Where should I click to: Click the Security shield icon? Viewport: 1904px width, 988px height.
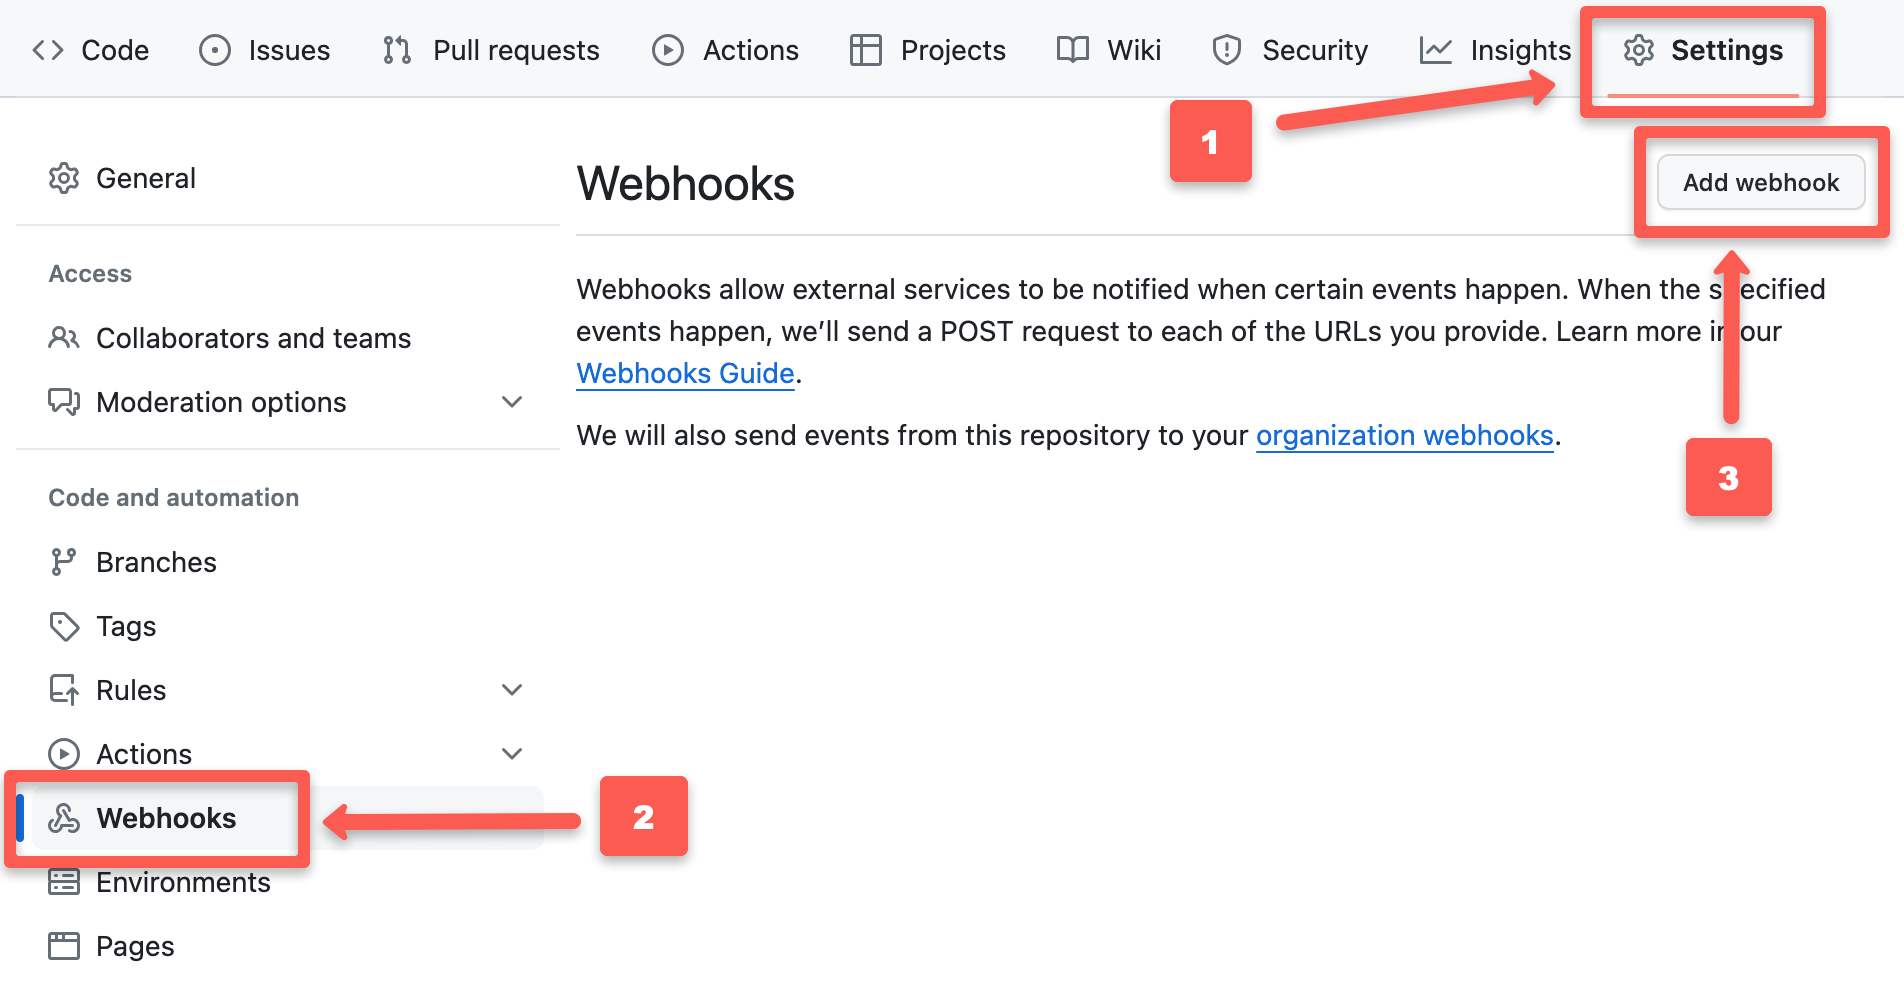(1225, 49)
